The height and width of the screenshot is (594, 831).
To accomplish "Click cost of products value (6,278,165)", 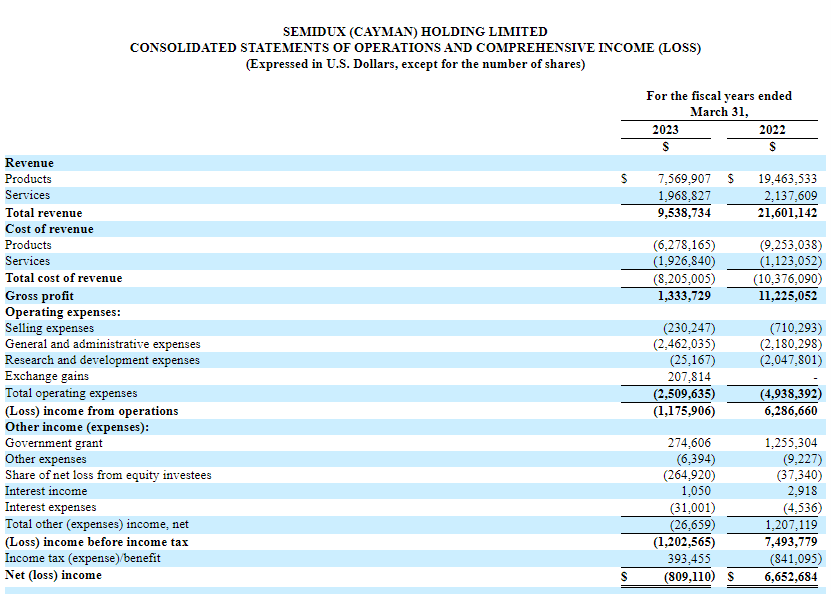I will pyautogui.click(x=684, y=245).
